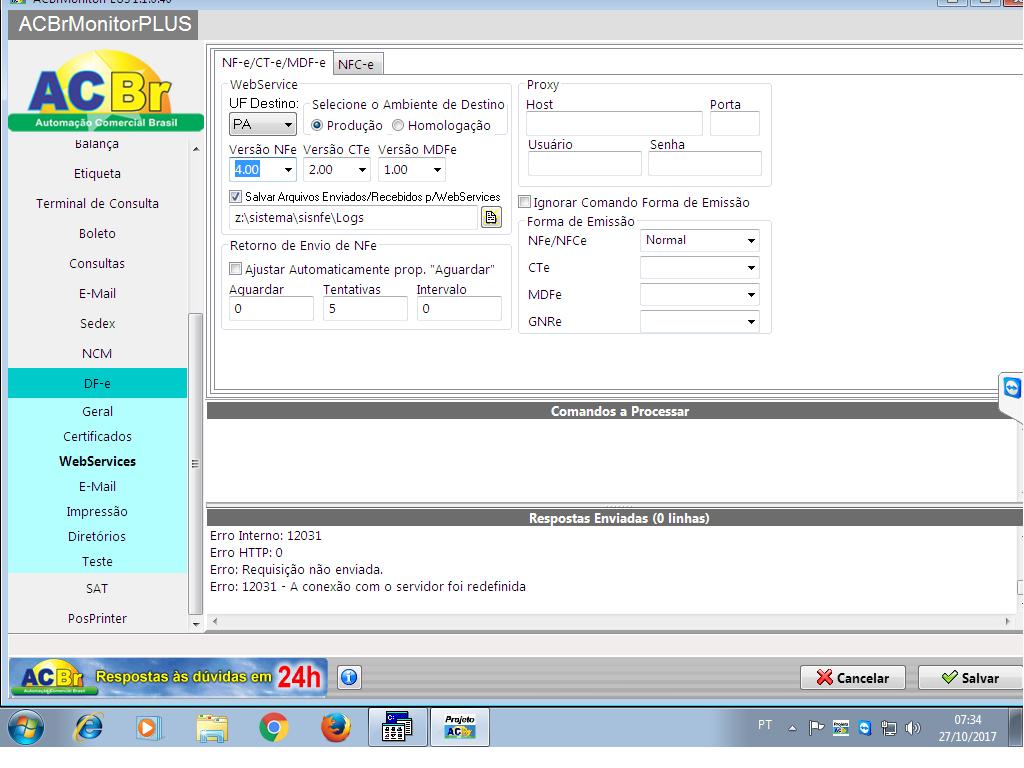Open Windows Media Player taskbar icon
Screen dimensions: 1024x768
click(148, 727)
